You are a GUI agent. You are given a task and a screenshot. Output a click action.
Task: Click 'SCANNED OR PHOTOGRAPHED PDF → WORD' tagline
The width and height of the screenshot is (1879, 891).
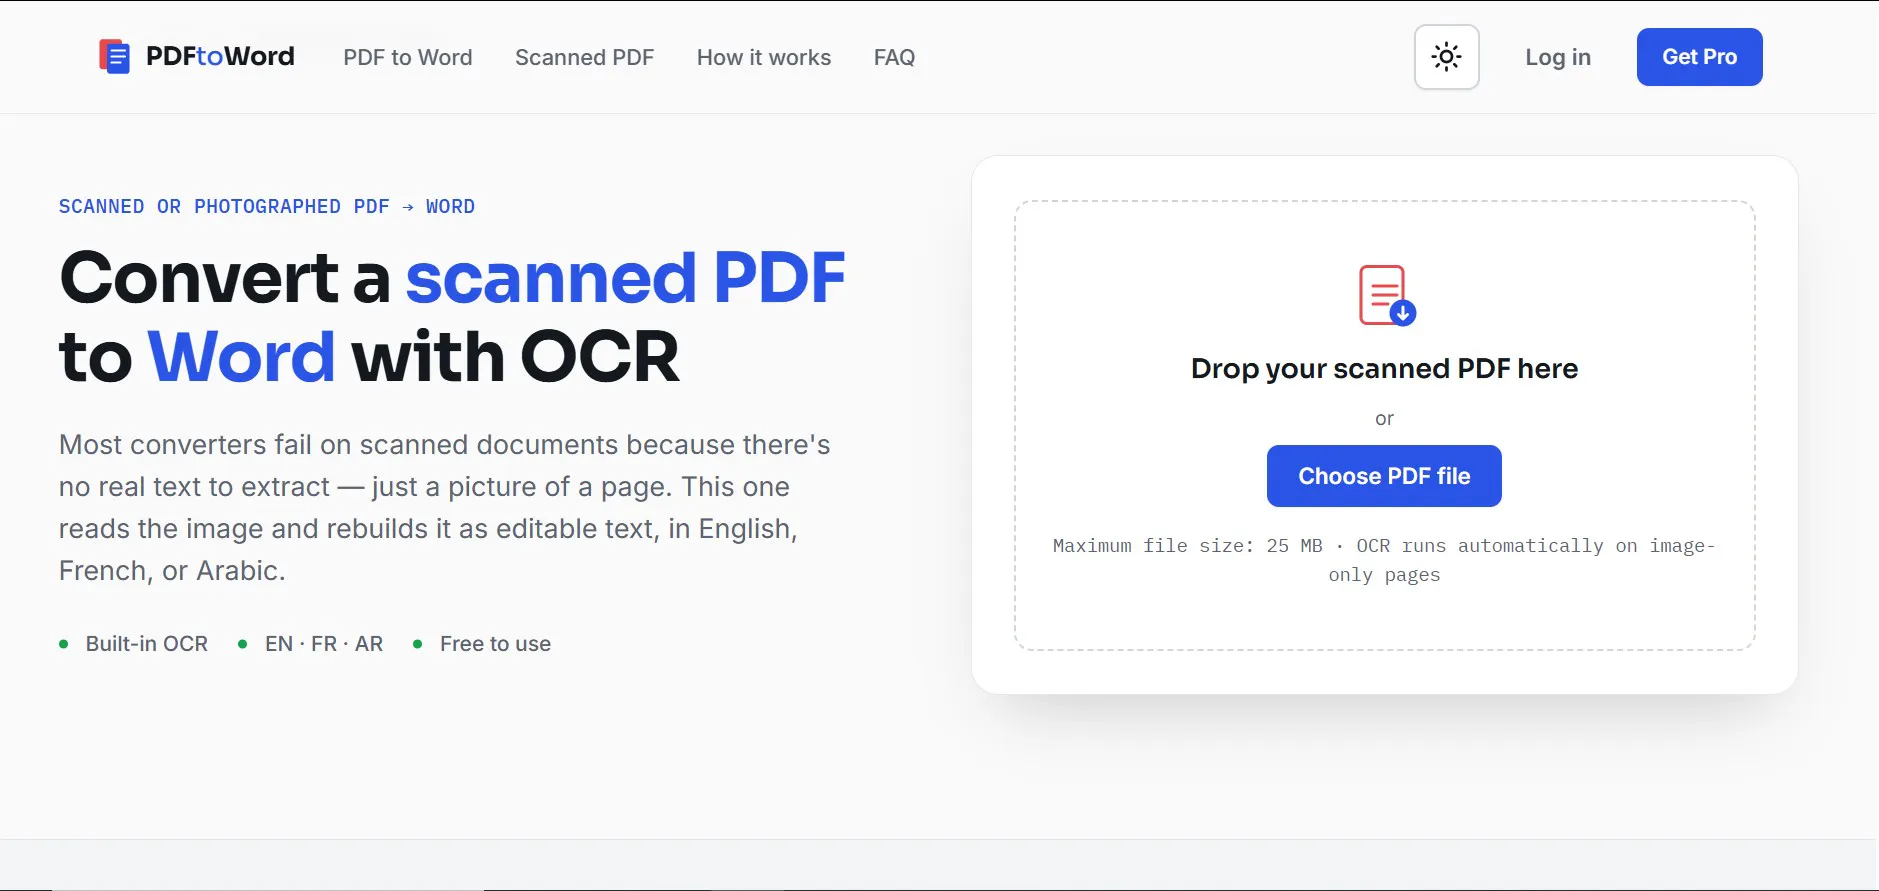(267, 207)
